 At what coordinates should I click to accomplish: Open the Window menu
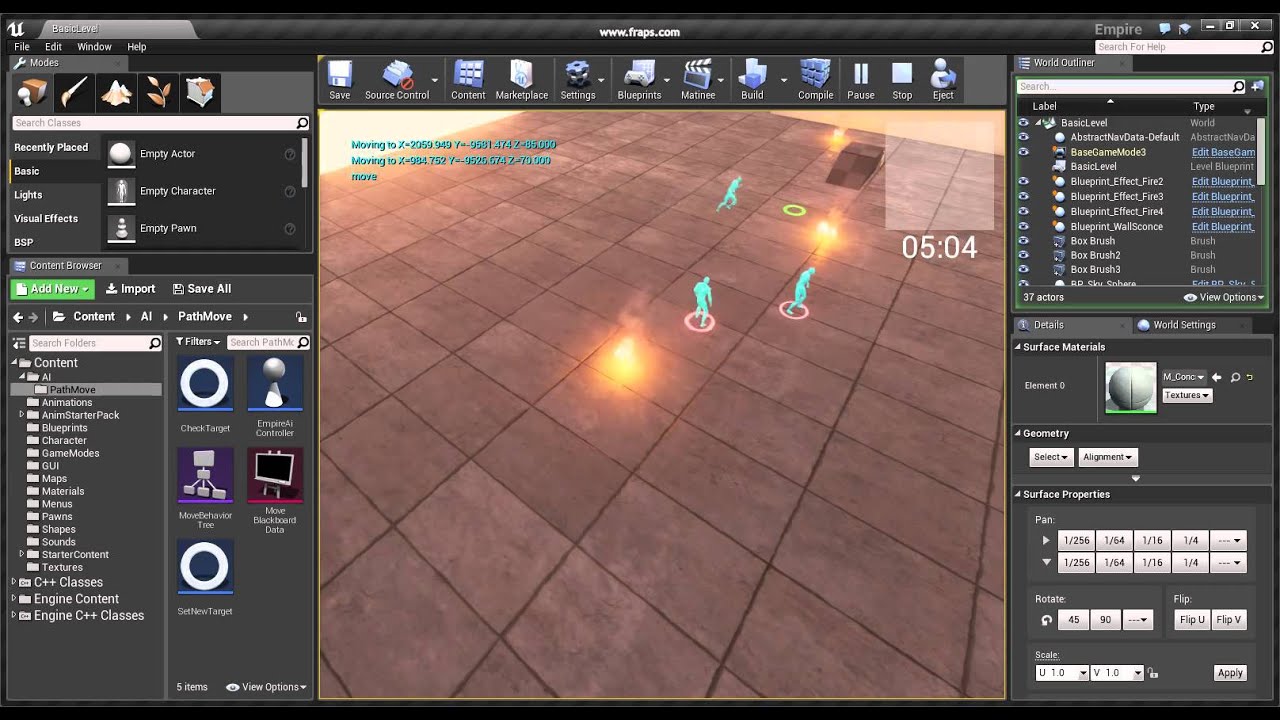click(x=94, y=47)
